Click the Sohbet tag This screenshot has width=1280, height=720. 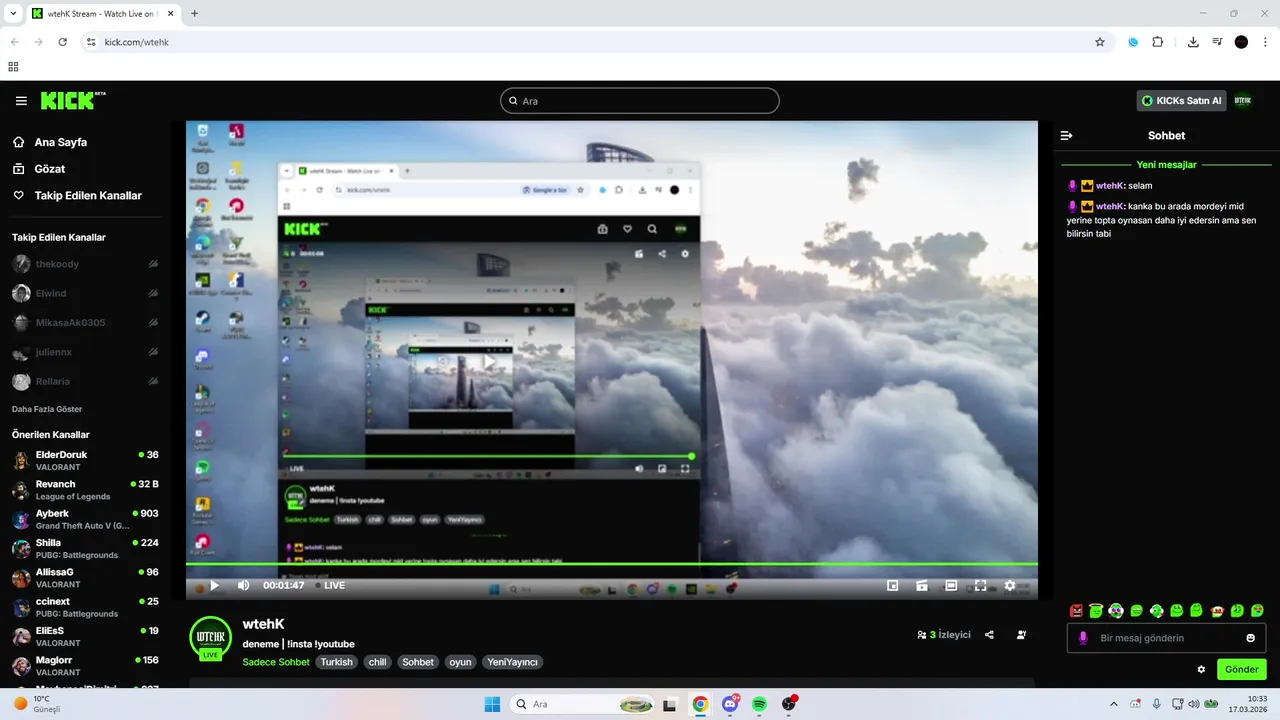click(x=418, y=662)
